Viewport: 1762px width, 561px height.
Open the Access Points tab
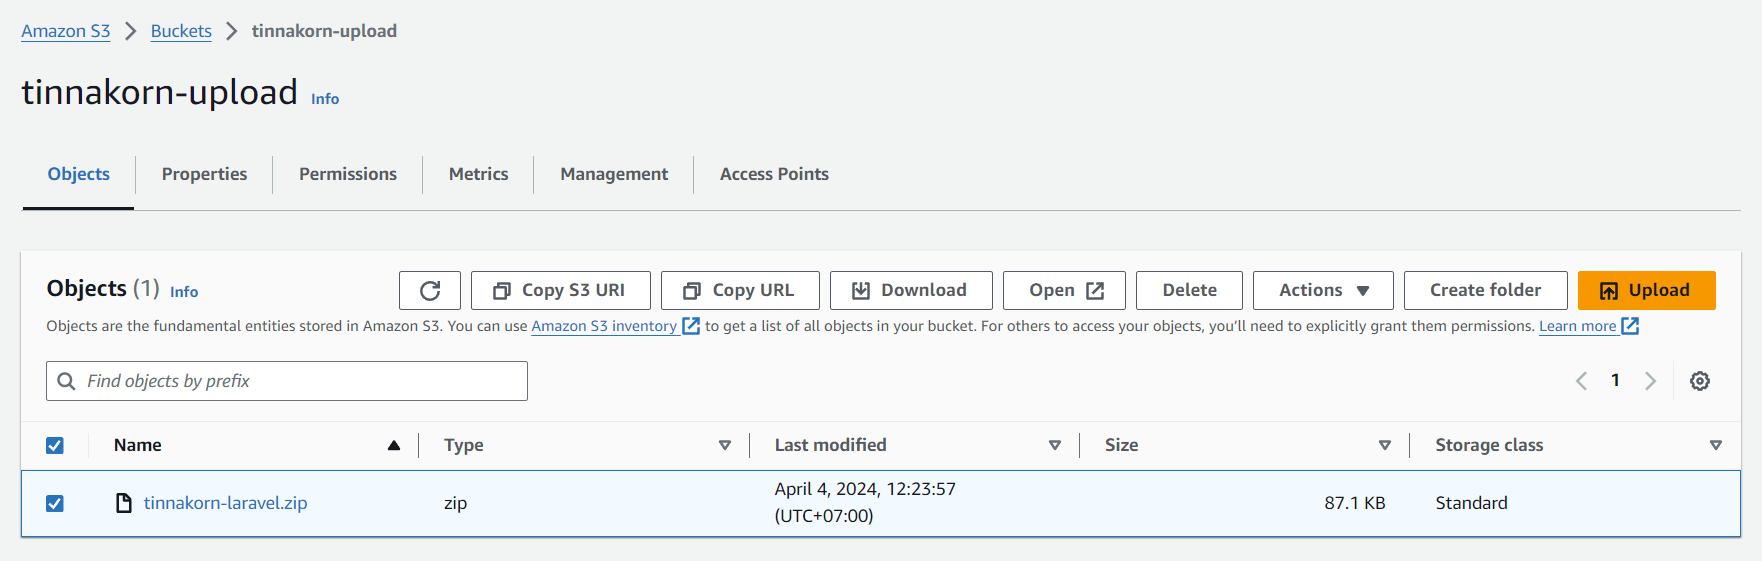(x=774, y=174)
